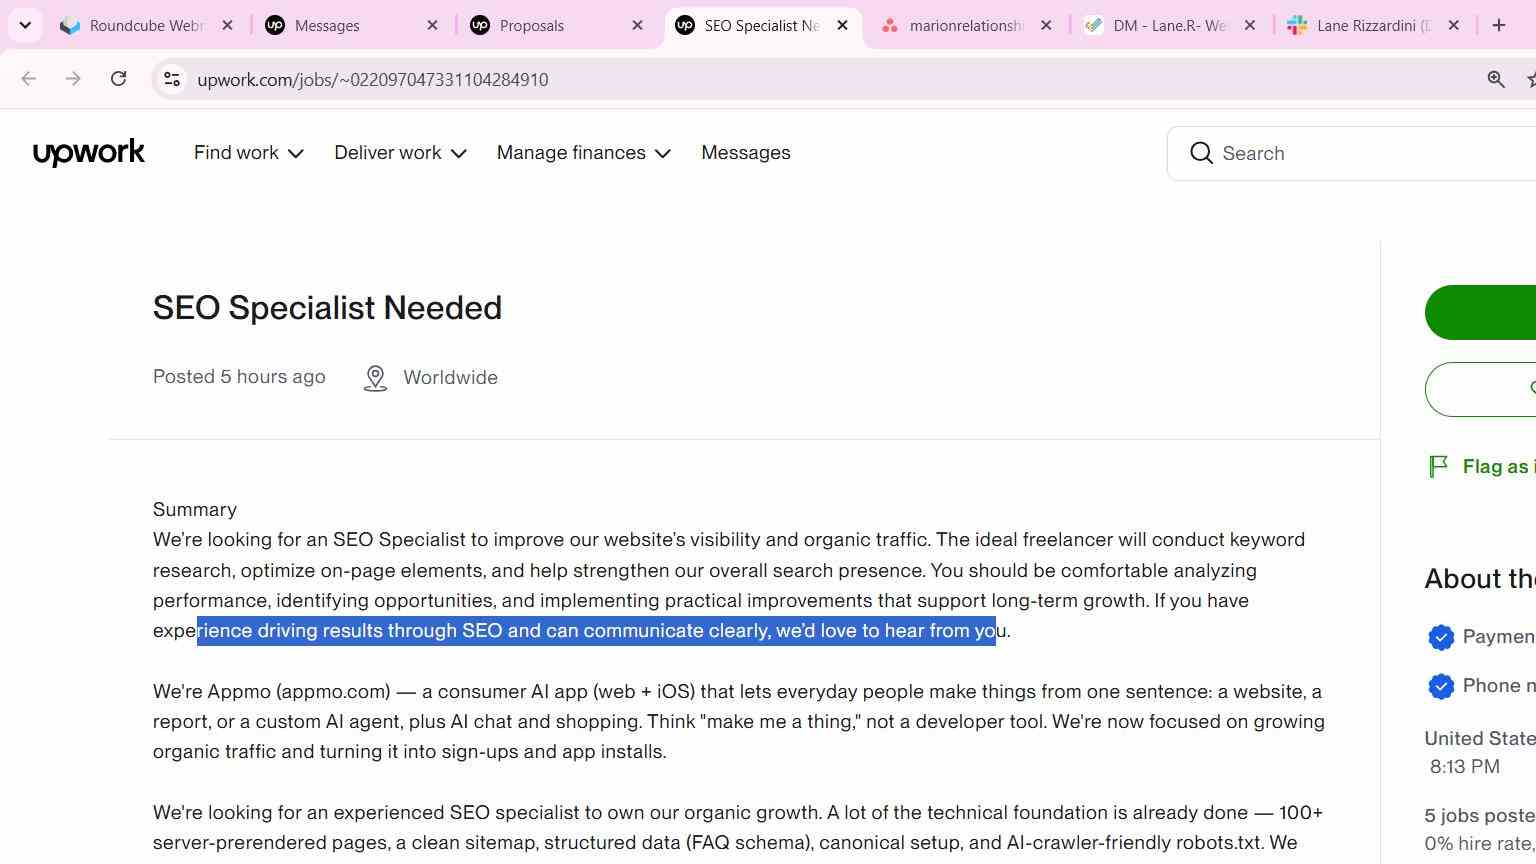
Task: Click the Worldwide location pin icon
Action: pyautogui.click(x=375, y=378)
